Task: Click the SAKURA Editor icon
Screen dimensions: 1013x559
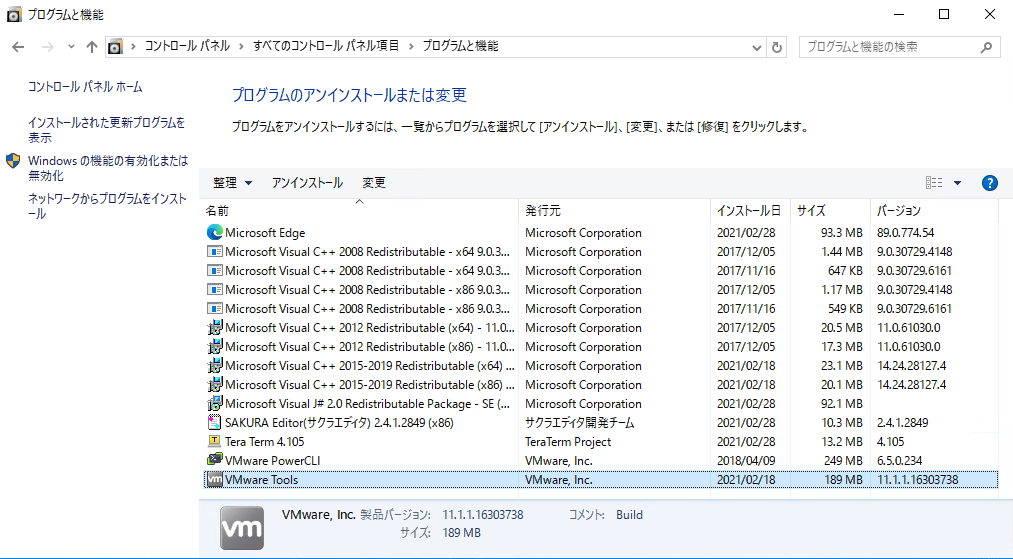Action: coord(214,423)
